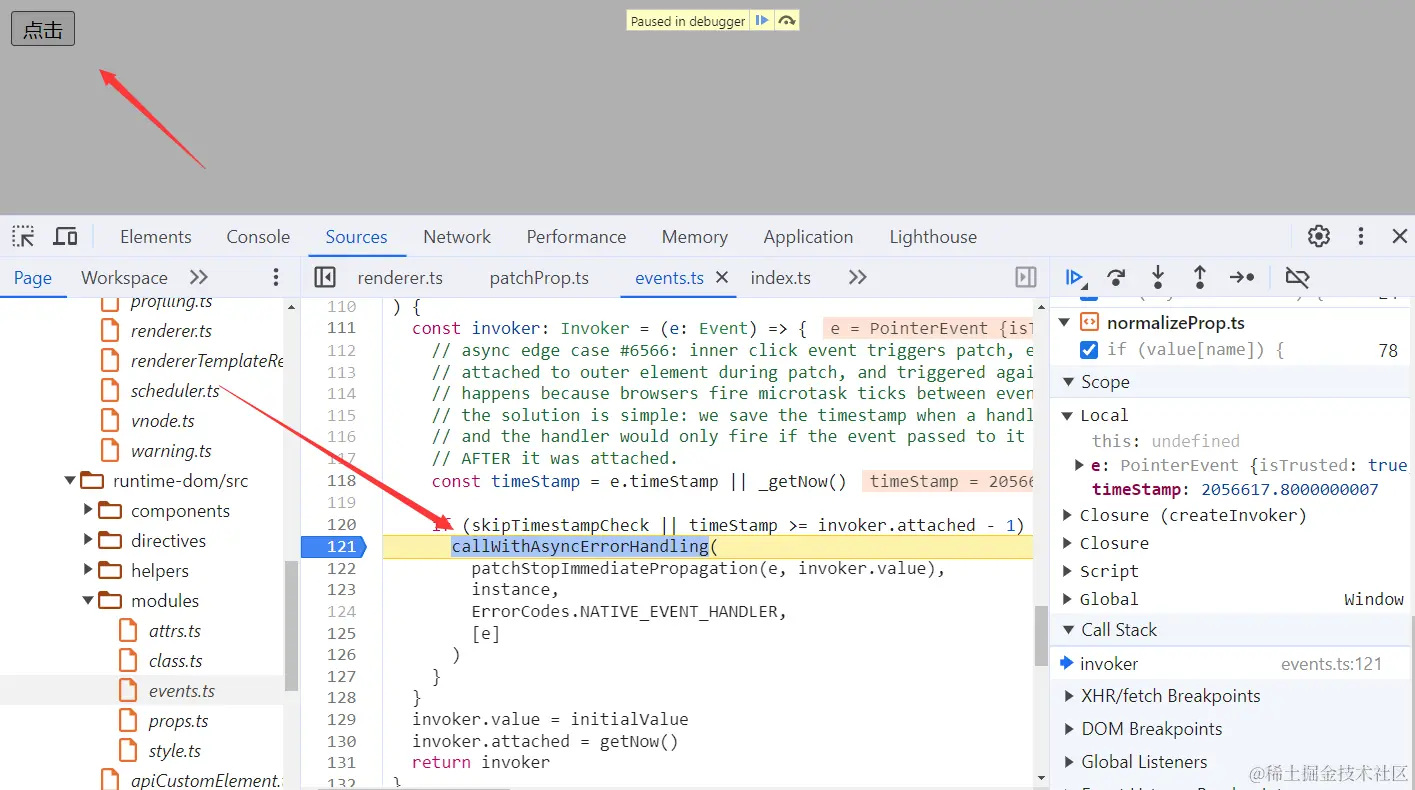The height and width of the screenshot is (790, 1415).
Task: Open class.ts in the file tree
Action: point(176,661)
